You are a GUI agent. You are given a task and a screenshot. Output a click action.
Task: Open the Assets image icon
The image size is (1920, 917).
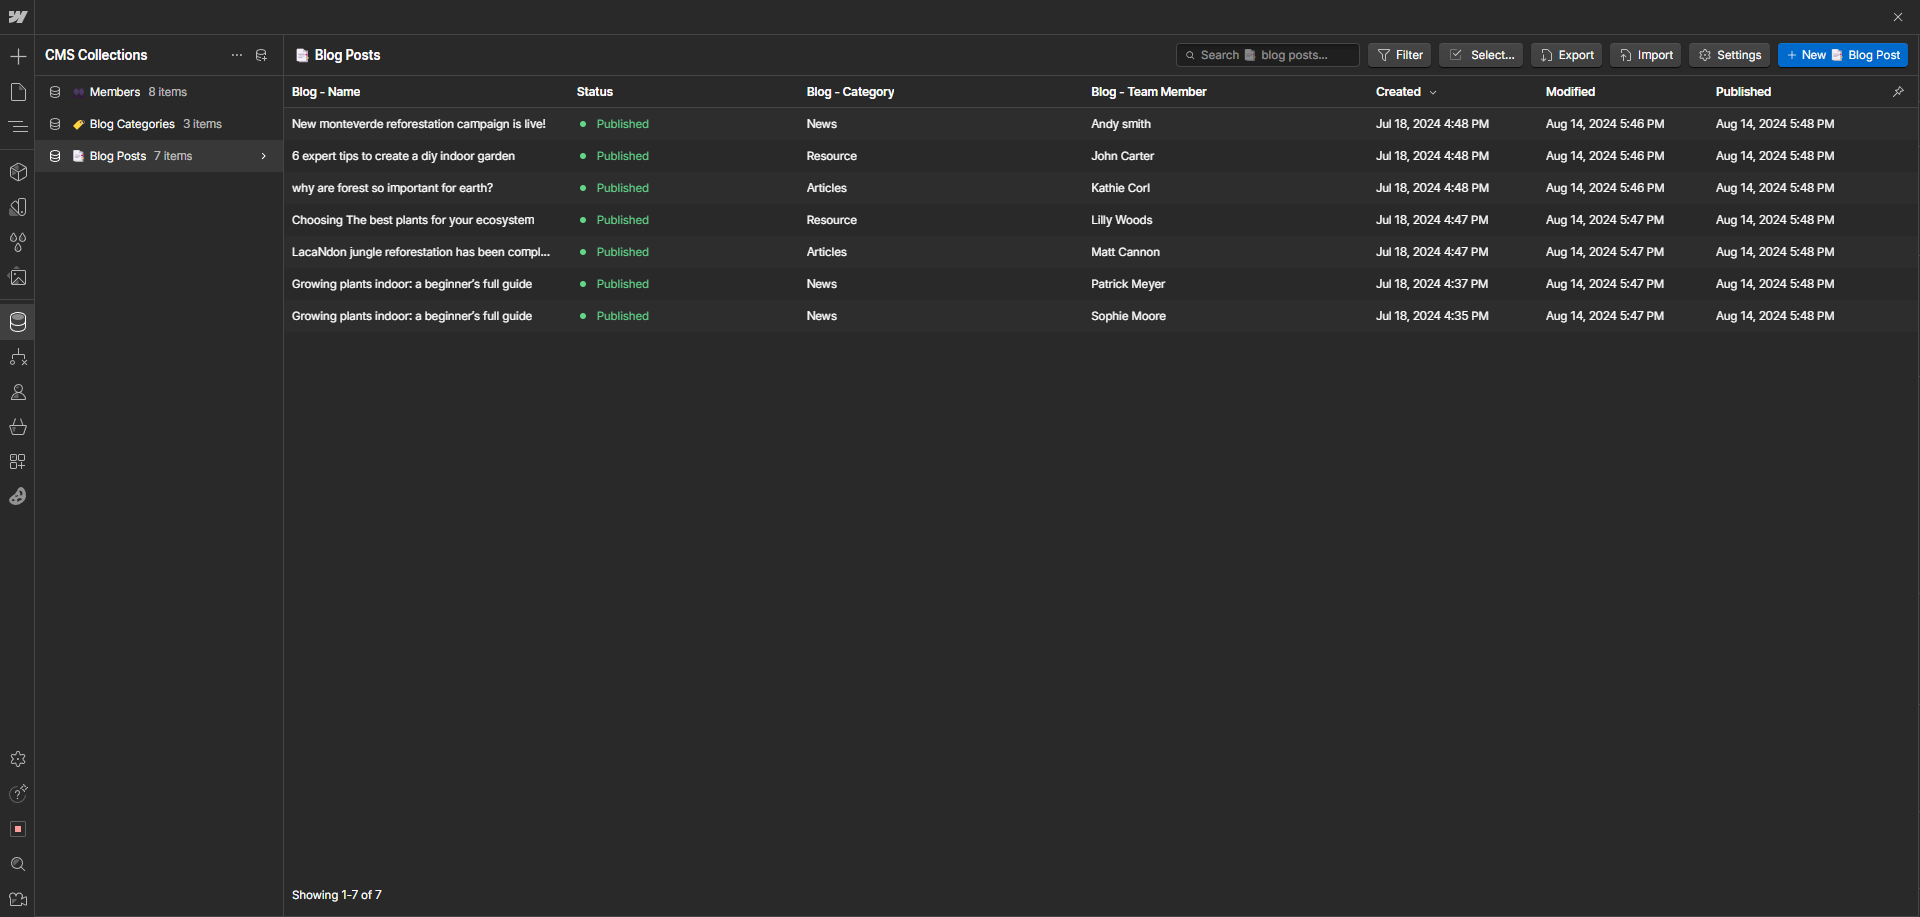pyautogui.click(x=18, y=277)
